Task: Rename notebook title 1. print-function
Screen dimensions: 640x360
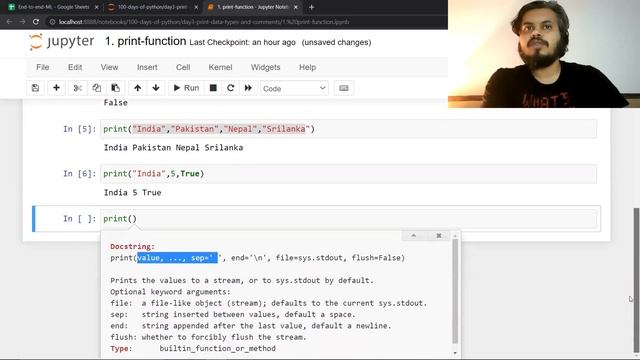Action: coord(145,42)
